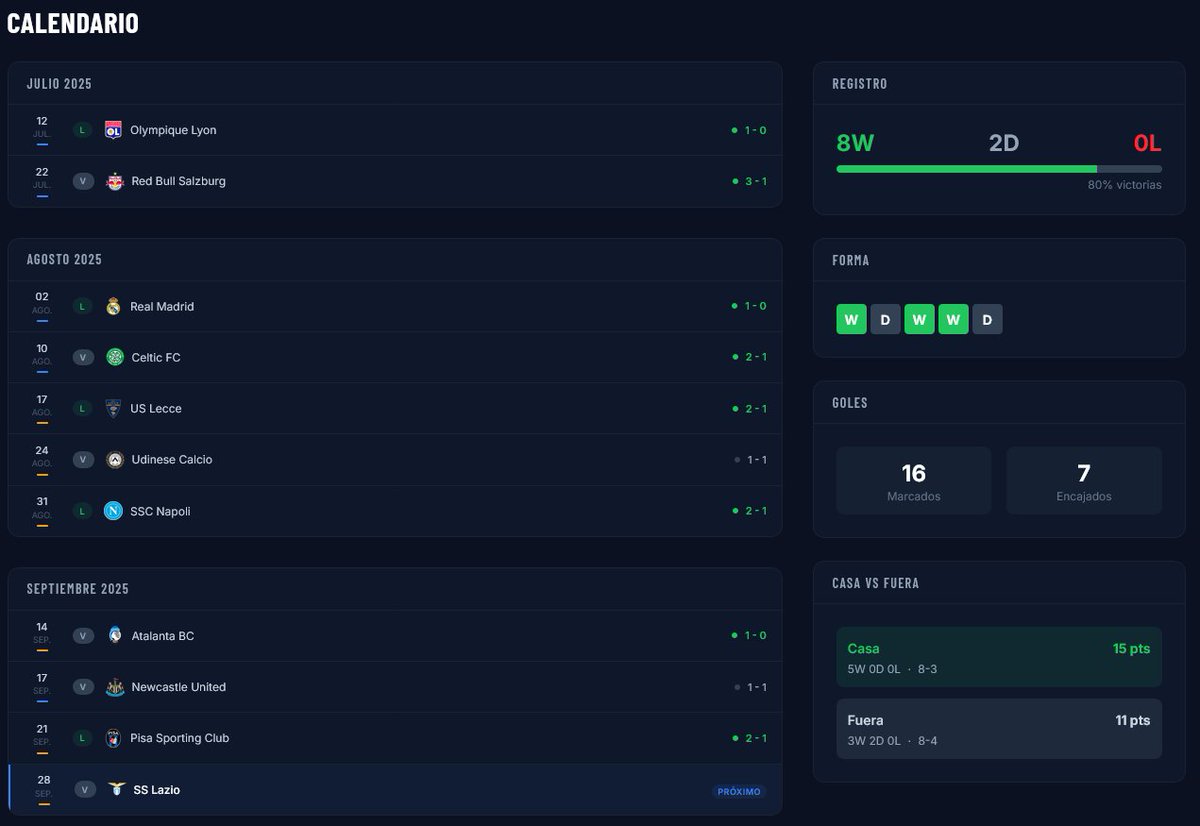
Task: Click the 1 - 0 score for Atalanta BC
Action: point(755,635)
